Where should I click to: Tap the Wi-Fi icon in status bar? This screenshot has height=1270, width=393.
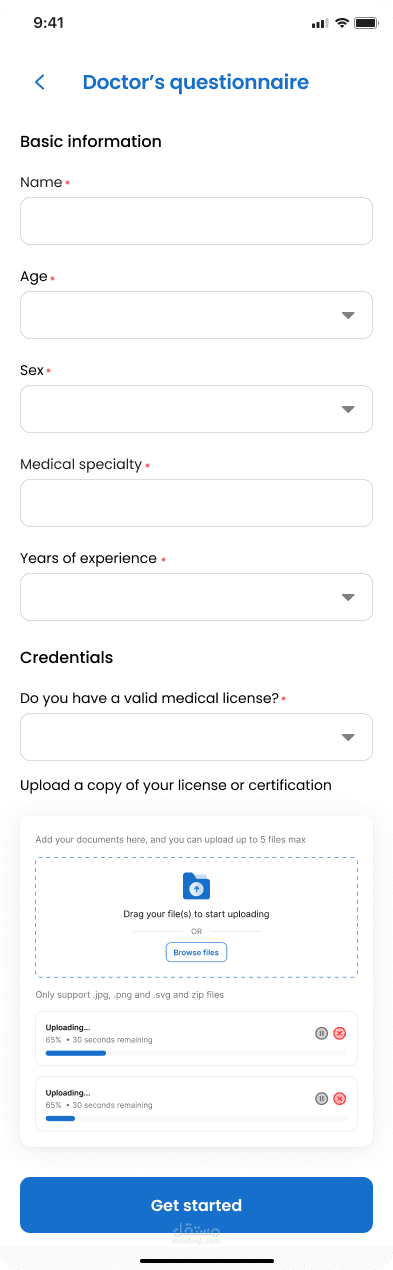341,23
